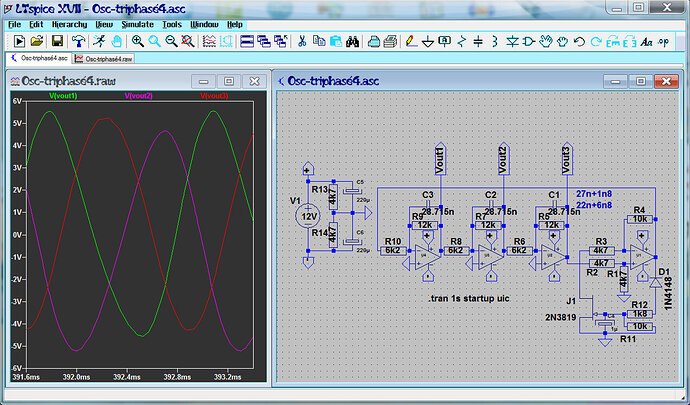
Task: Click the 10k value of resistor R4
Action: pyautogui.click(x=640, y=219)
